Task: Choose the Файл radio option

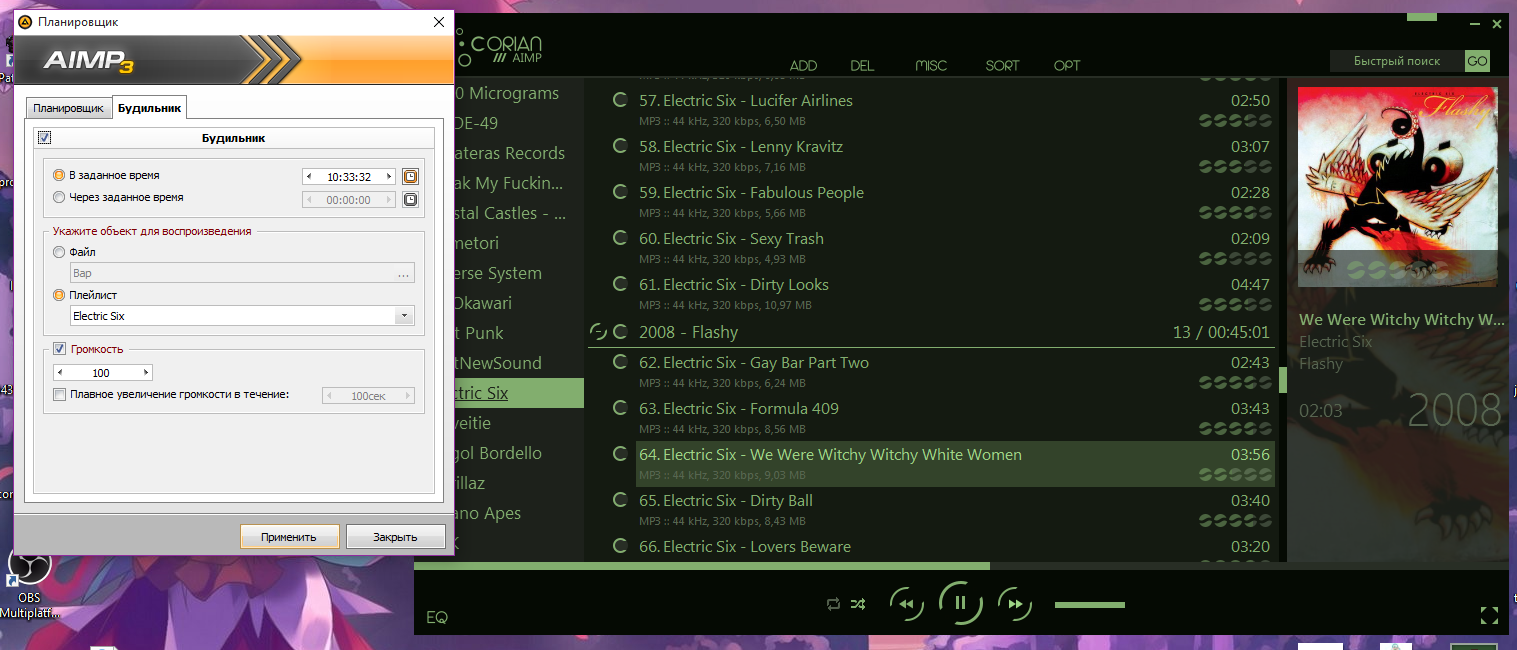Action: pos(60,253)
